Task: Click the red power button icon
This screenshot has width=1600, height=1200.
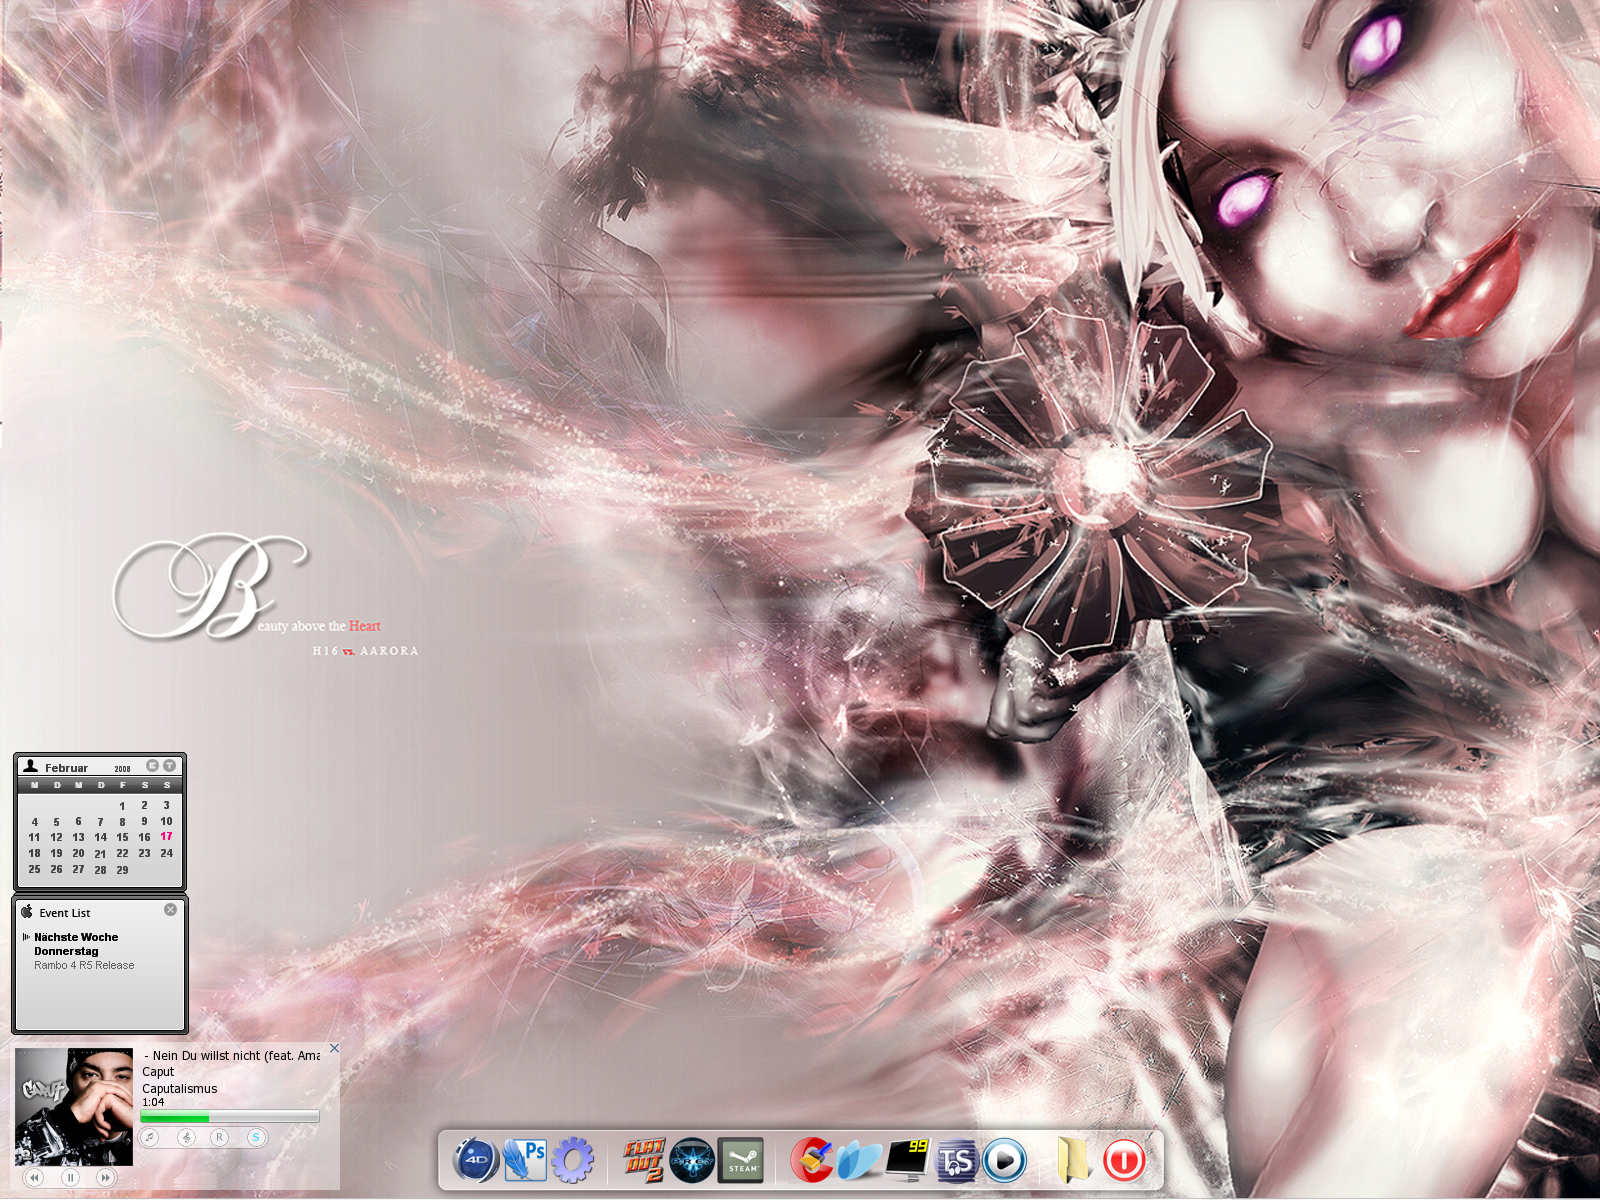Action: 1124,1160
